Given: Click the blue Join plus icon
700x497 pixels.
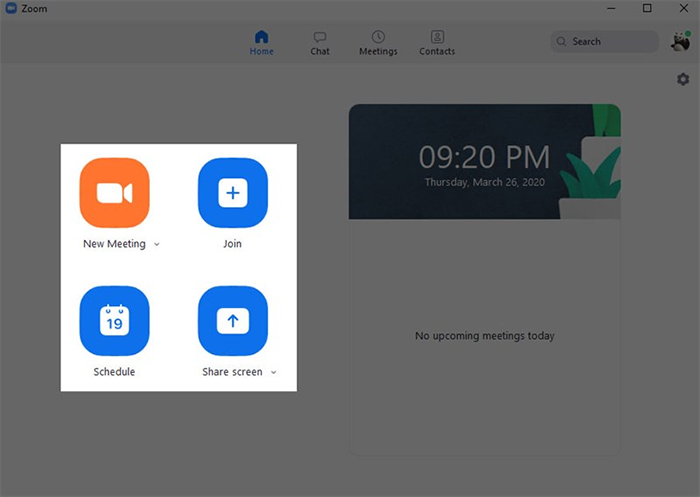Looking at the screenshot, I should (233, 193).
